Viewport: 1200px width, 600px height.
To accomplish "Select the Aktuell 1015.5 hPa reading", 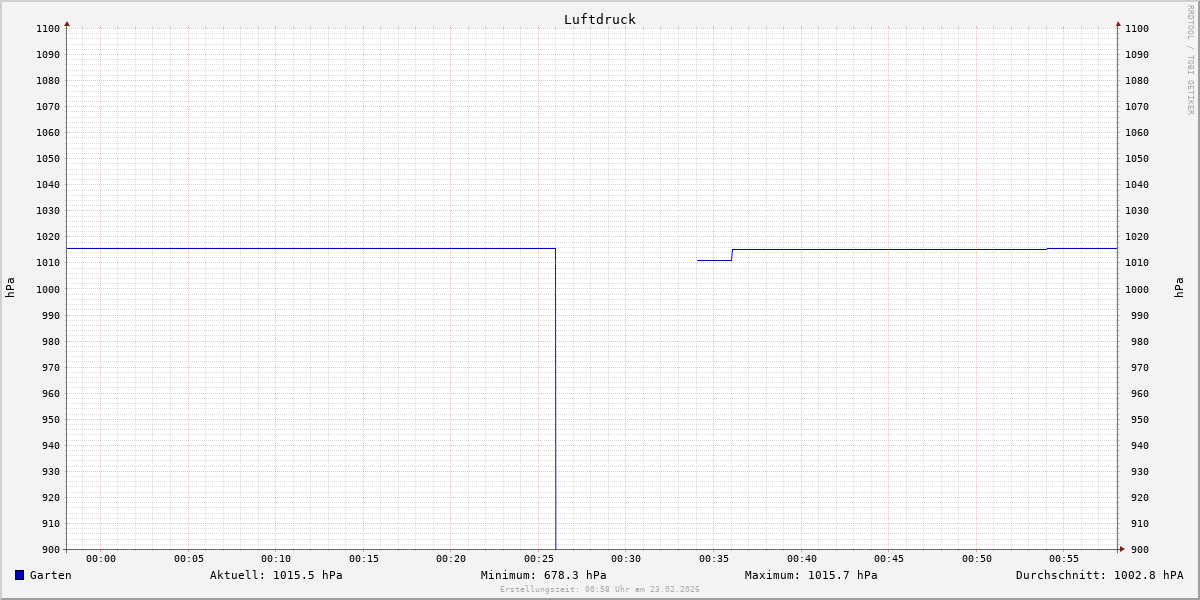I will click(276, 575).
